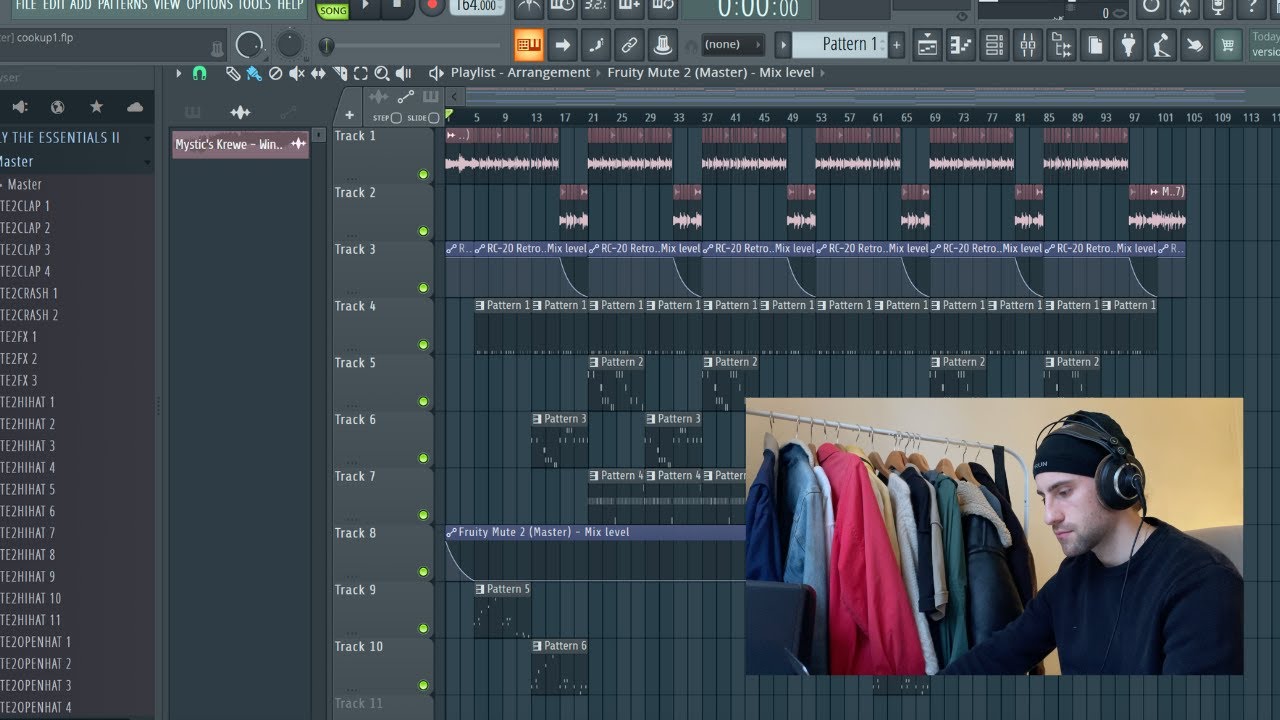Click the typing keyboard to piano icon
Viewport: 1280px width, 720px height.
click(x=529, y=44)
